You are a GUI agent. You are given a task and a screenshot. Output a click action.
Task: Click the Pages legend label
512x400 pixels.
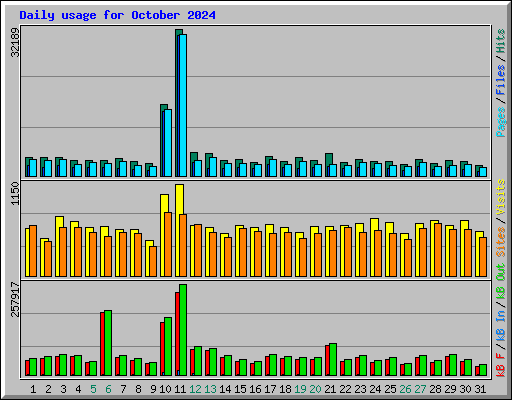click(501, 122)
